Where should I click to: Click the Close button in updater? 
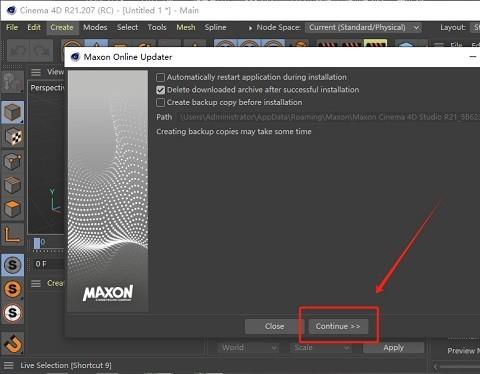coord(274,326)
